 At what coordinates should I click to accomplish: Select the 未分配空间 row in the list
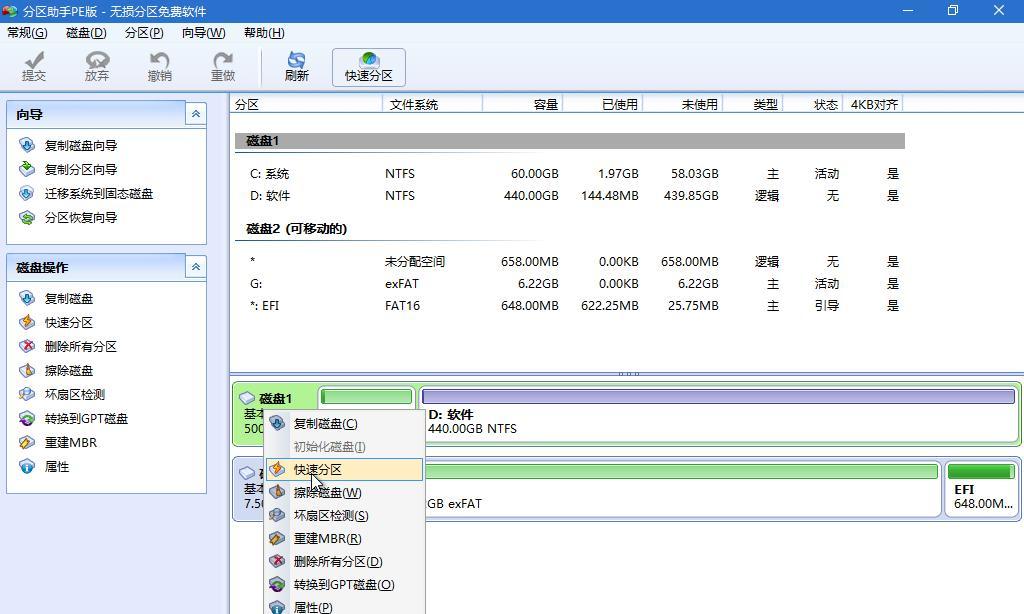pos(569,262)
